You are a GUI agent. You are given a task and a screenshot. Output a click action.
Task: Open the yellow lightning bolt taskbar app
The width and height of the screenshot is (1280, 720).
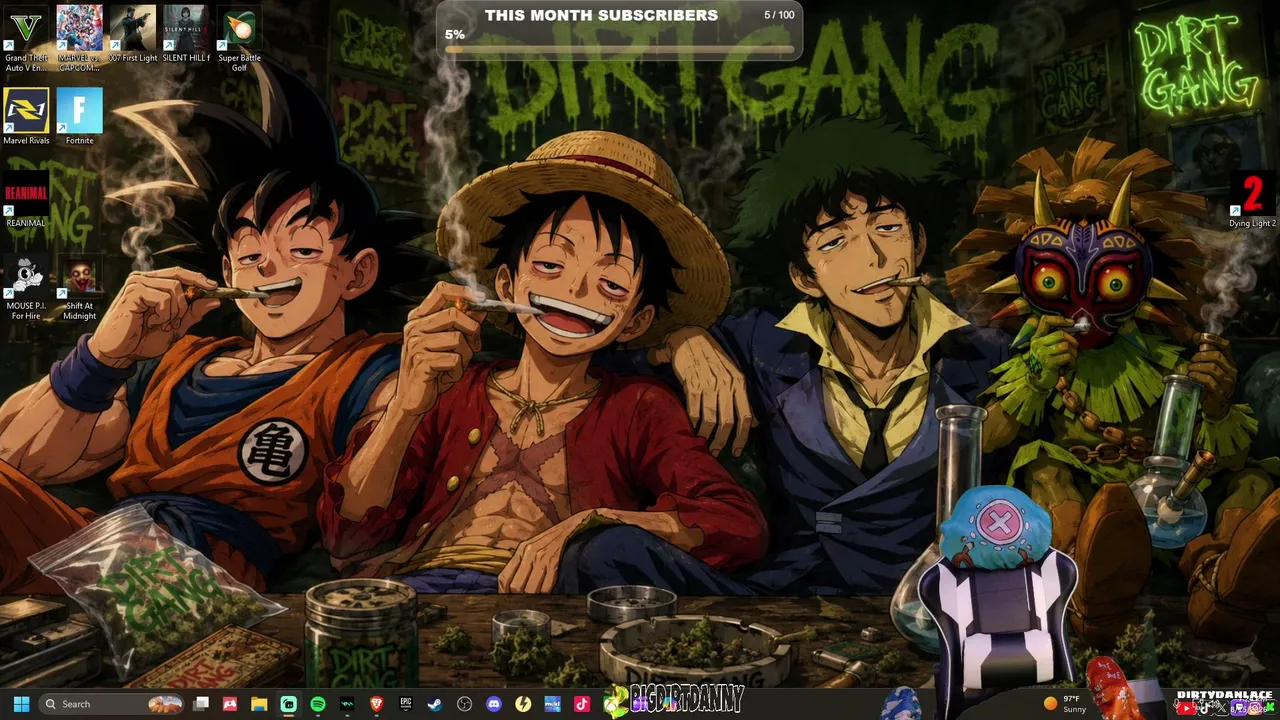(523, 704)
